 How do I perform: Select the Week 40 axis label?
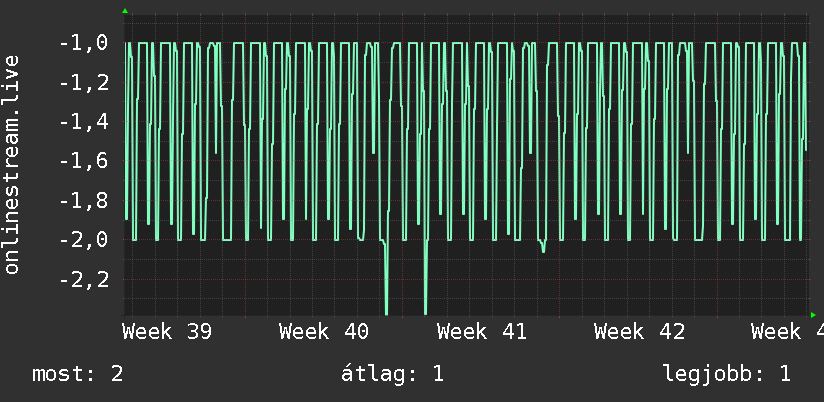coord(324,332)
